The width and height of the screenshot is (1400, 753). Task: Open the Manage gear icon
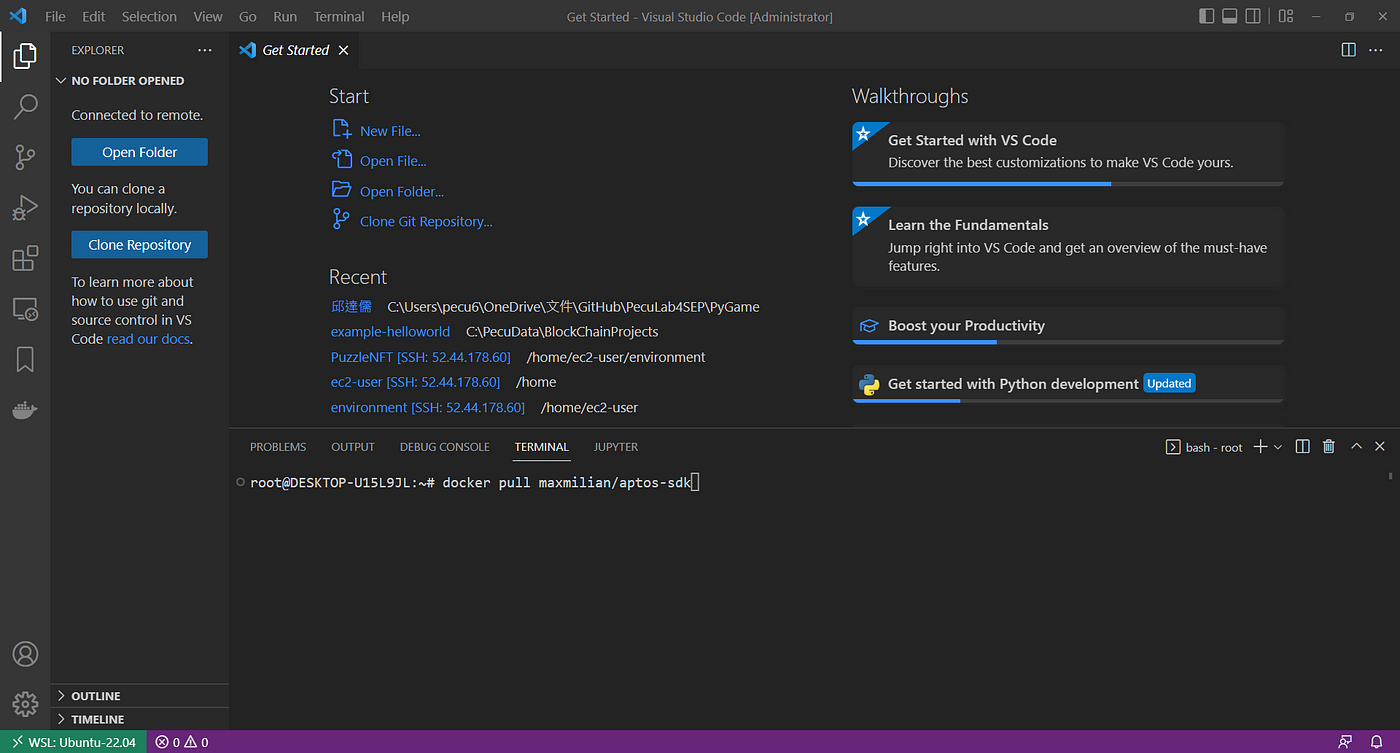(25, 703)
